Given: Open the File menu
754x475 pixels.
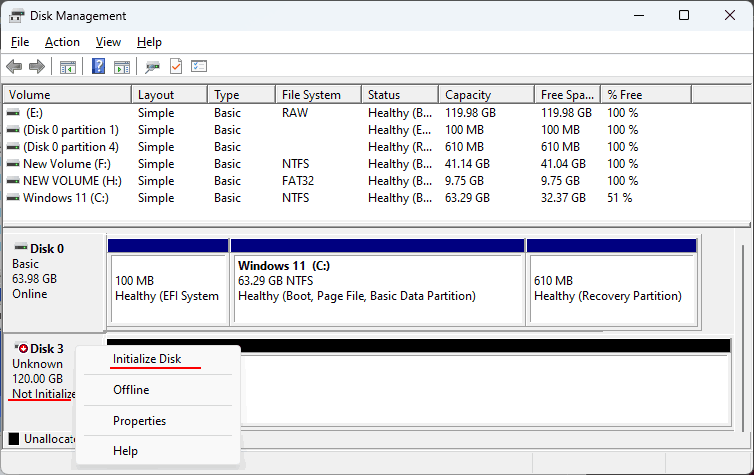Looking at the screenshot, I should (20, 42).
